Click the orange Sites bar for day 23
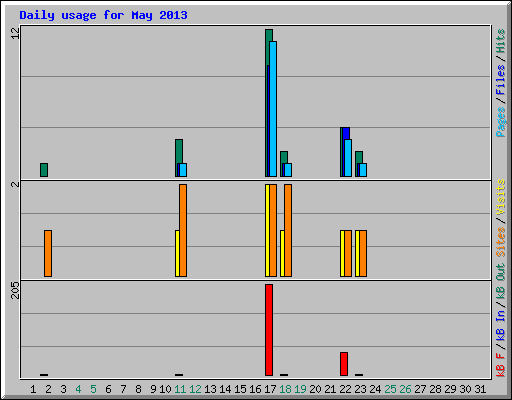512x400 pixels. (363, 253)
